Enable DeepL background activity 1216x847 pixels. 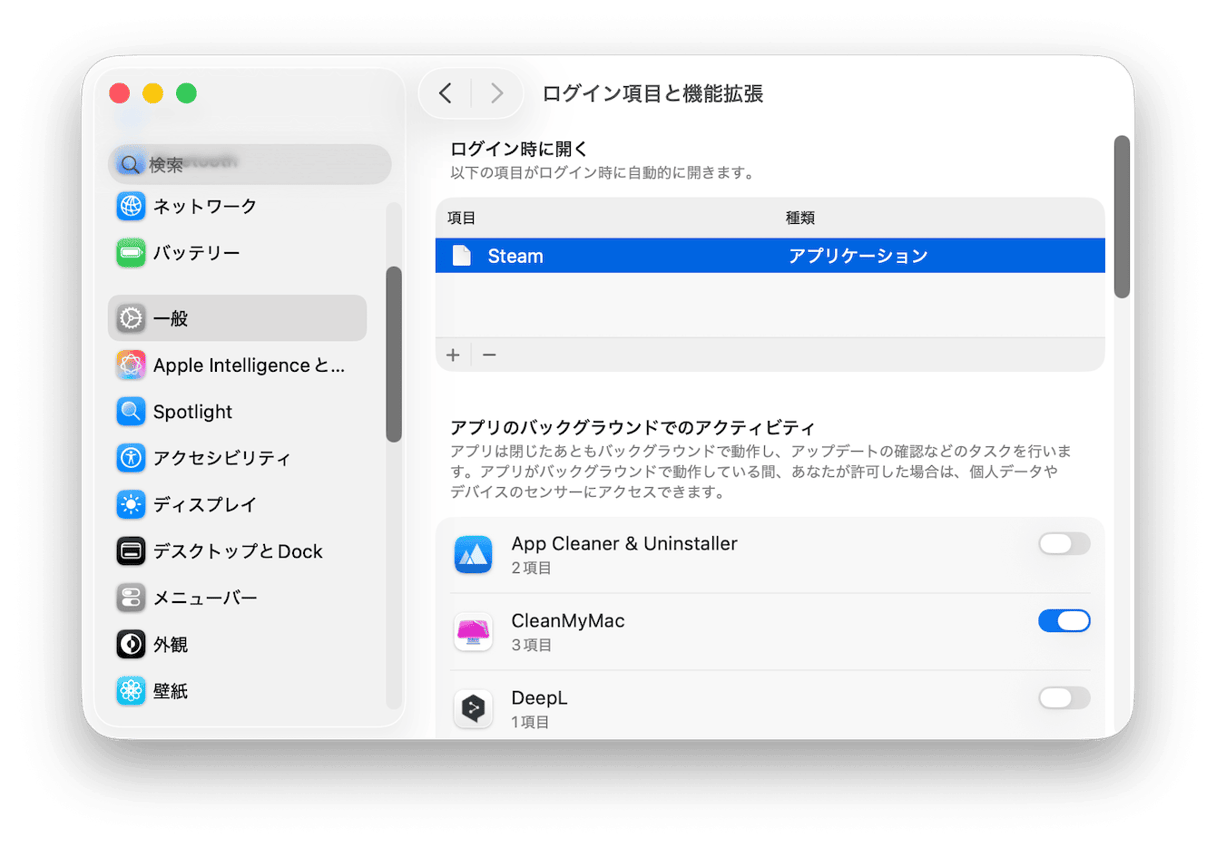click(x=1064, y=698)
